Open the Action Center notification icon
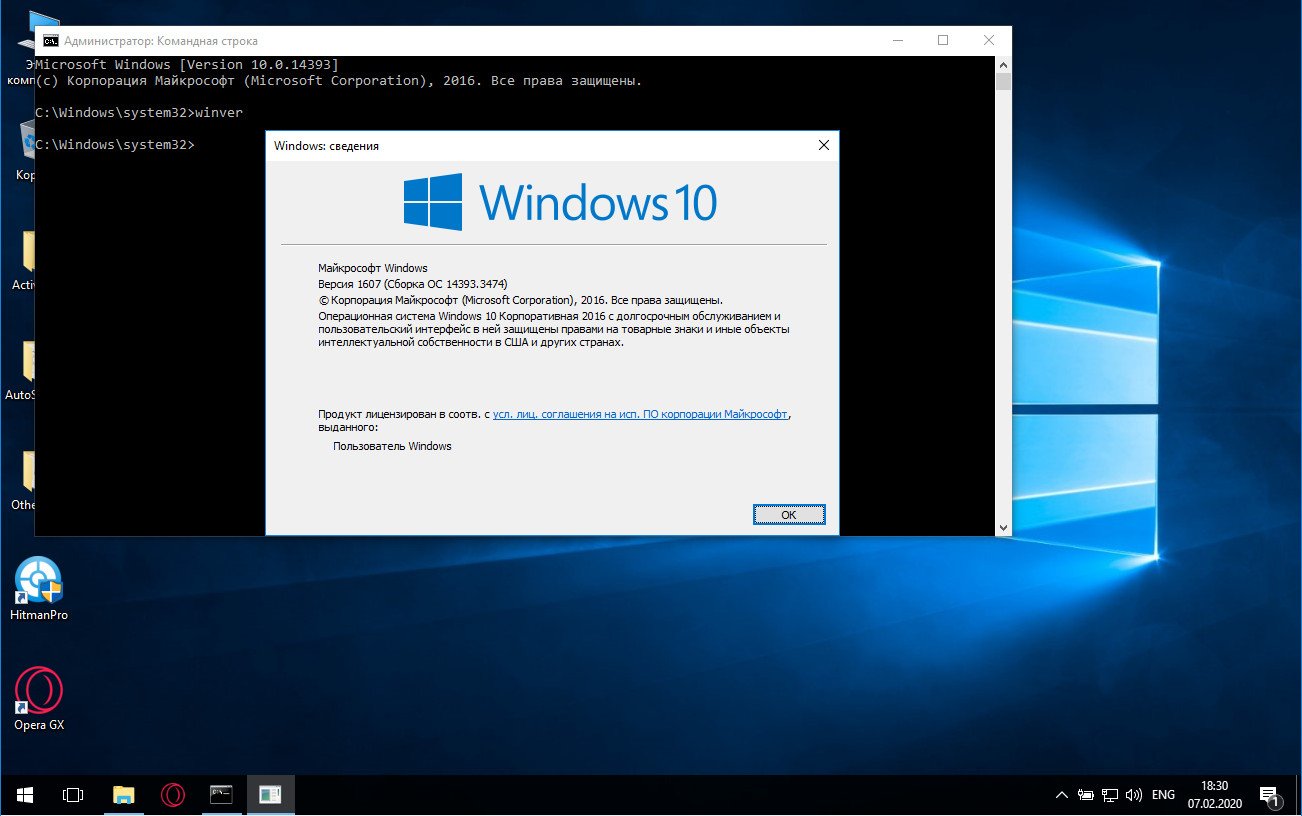The height and width of the screenshot is (816, 1302). coord(1269,796)
